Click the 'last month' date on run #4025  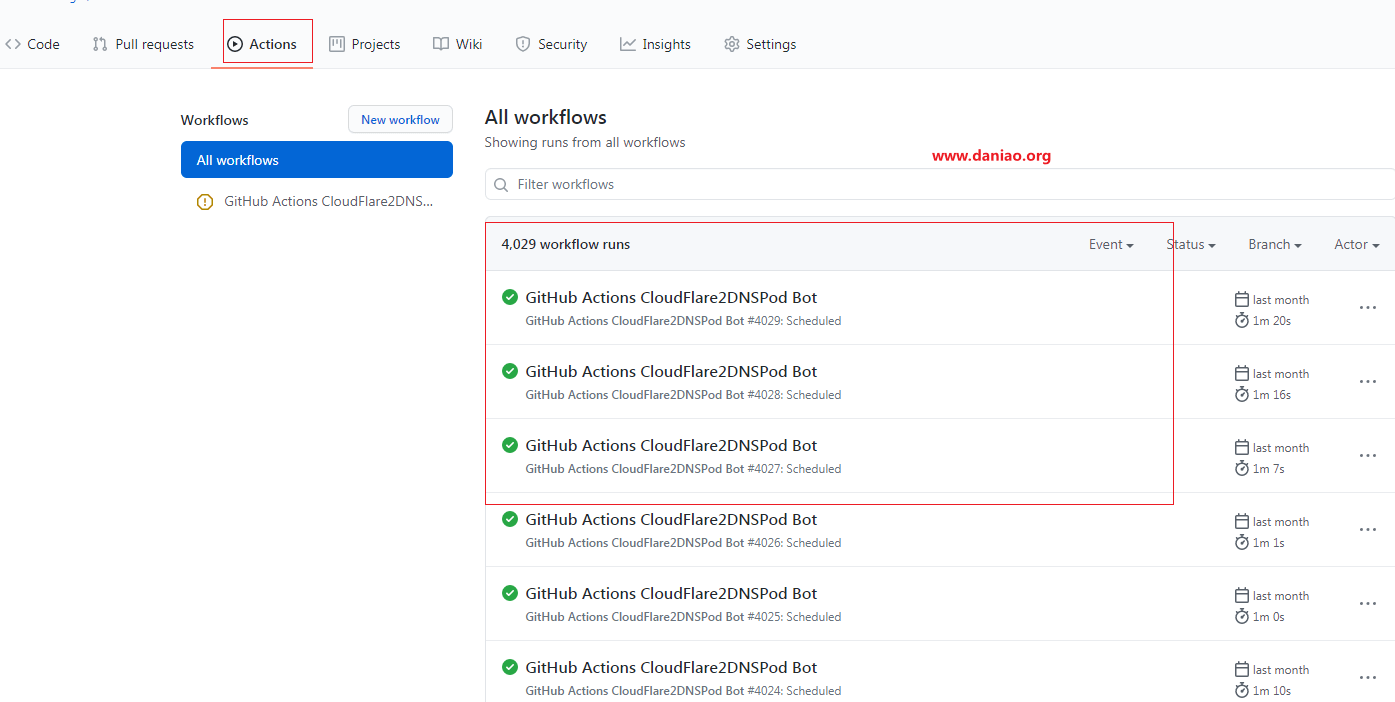point(1281,596)
